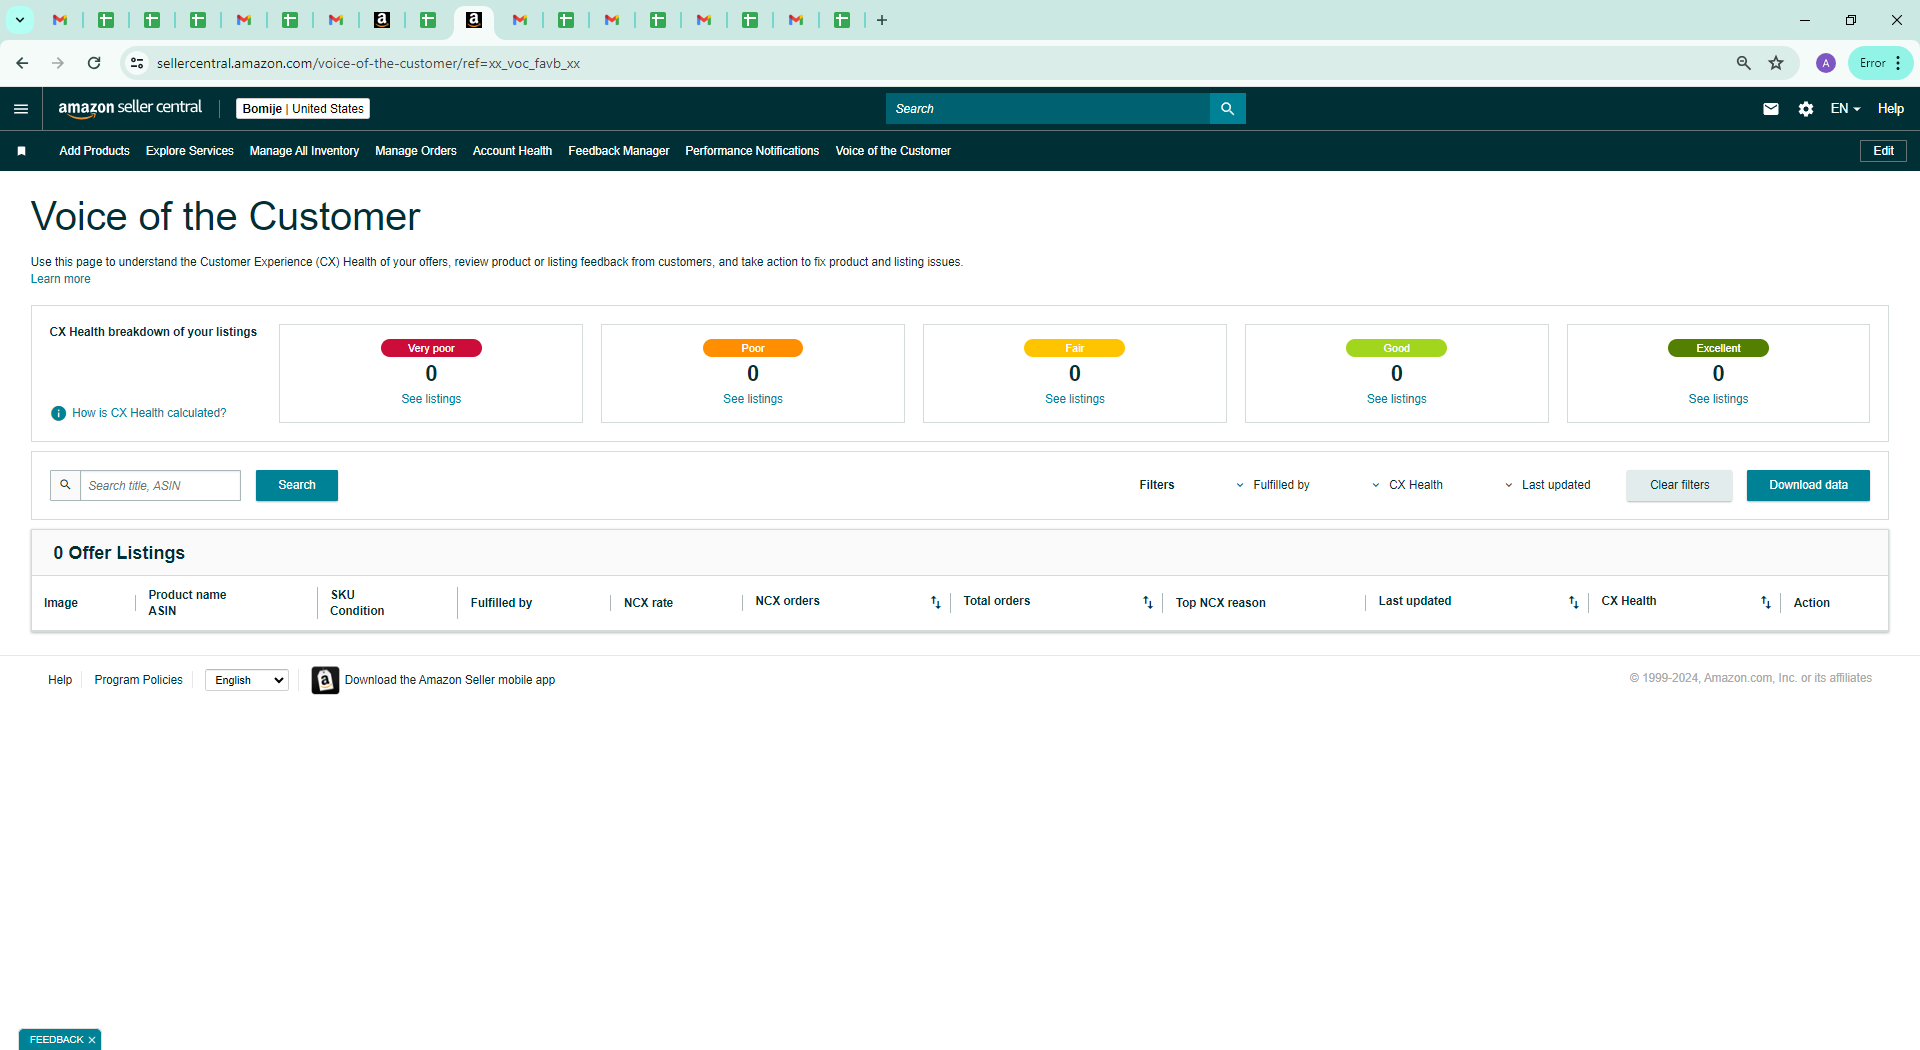
Task: Open the EN language dropdown
Action: point(1845,109)
